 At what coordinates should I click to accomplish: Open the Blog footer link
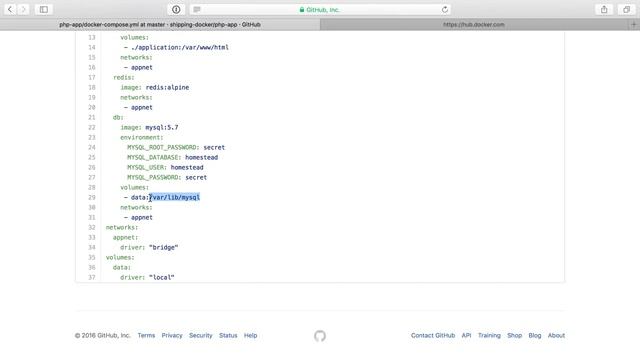click(535, 336)
